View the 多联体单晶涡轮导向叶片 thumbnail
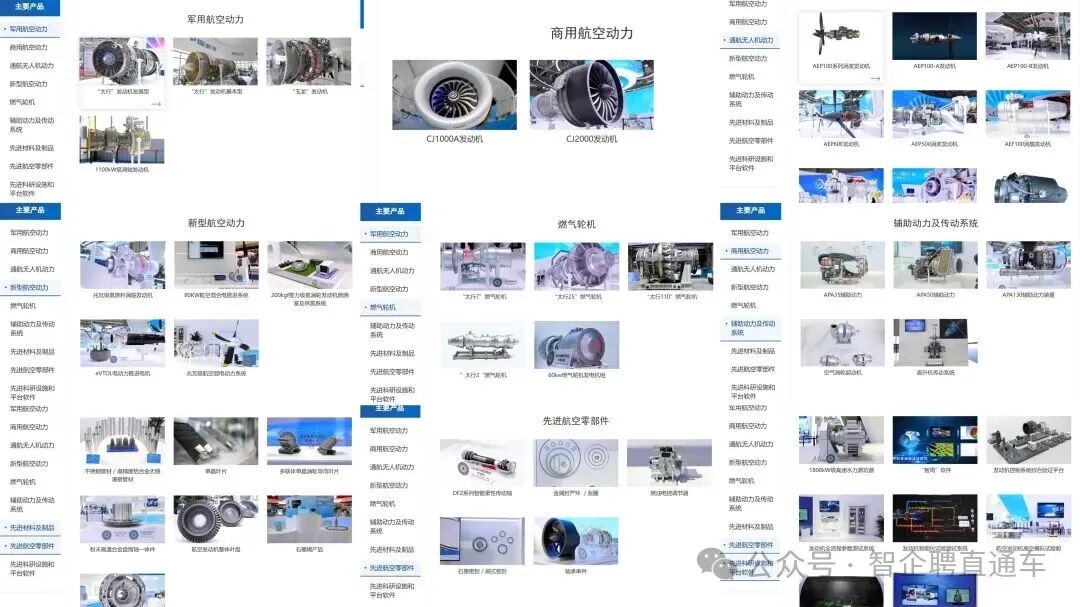 pyautogui.click(x=309, y=441)
